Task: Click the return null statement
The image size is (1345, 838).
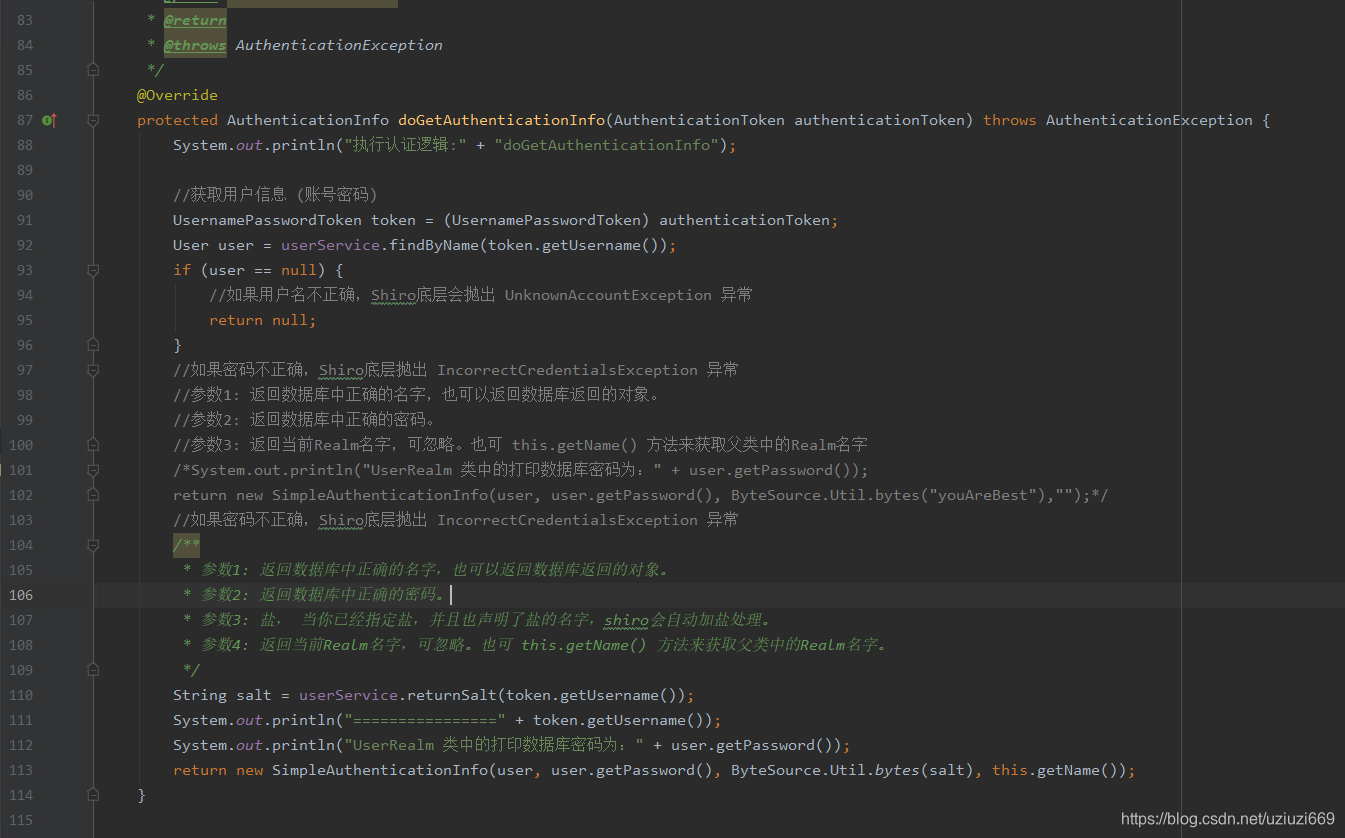Action: 263,320
